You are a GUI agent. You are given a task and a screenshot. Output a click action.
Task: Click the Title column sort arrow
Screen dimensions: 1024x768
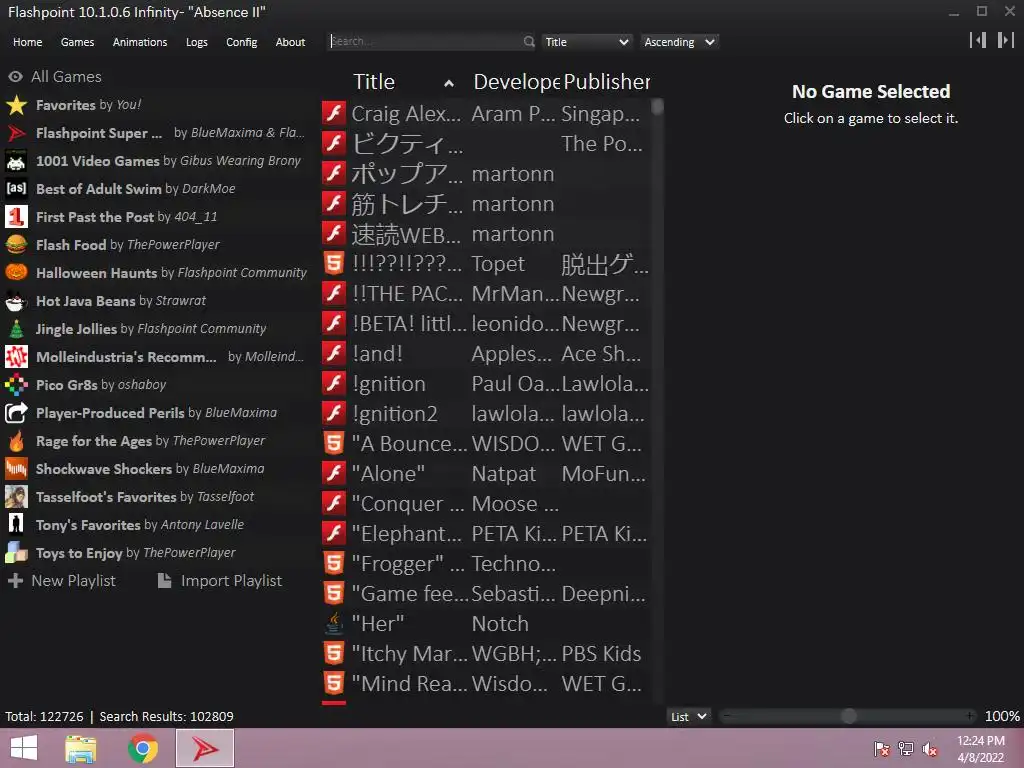coord(449,83)
